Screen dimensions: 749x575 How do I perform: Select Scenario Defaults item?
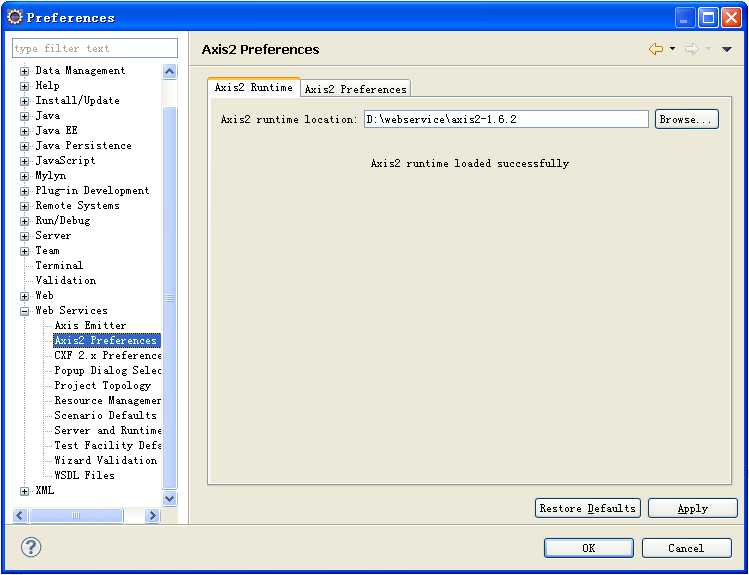[105, 415]
